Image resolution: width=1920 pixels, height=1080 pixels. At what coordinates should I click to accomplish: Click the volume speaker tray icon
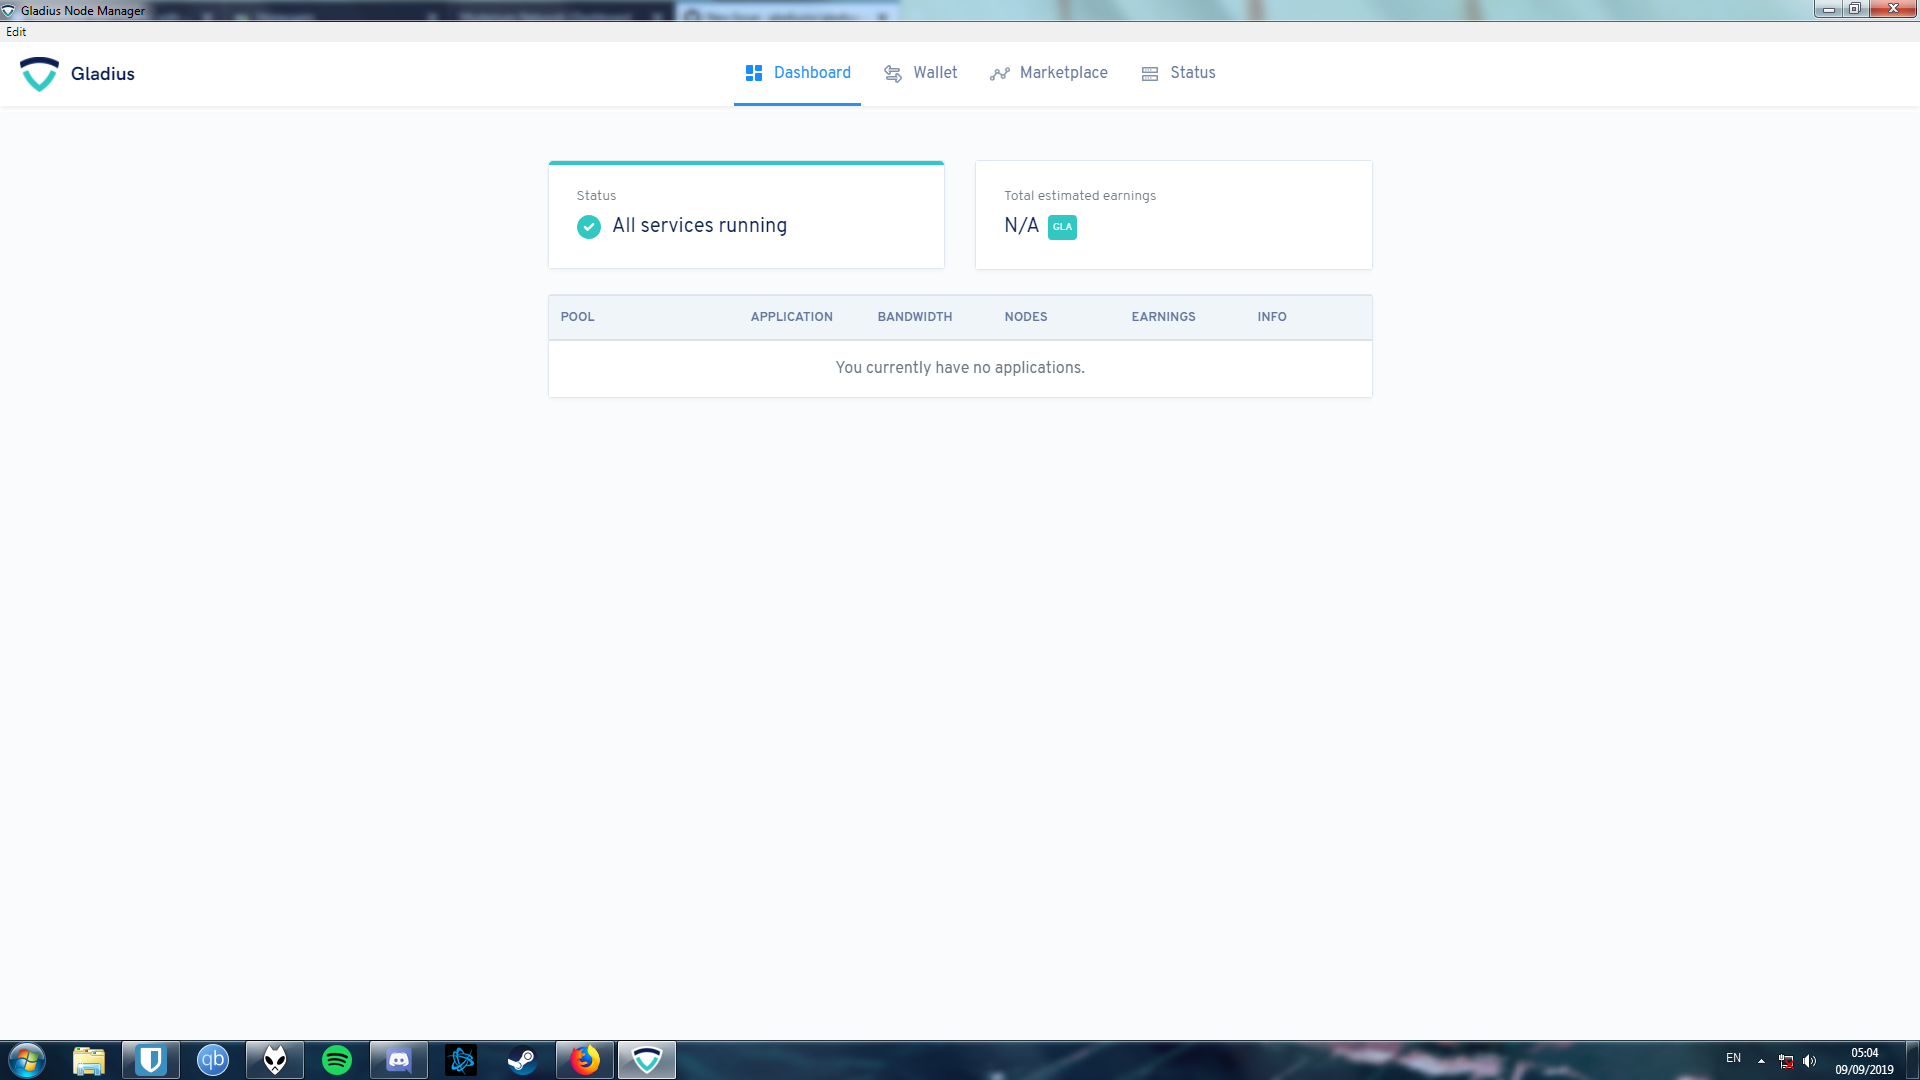[x=1810, y=1061]
